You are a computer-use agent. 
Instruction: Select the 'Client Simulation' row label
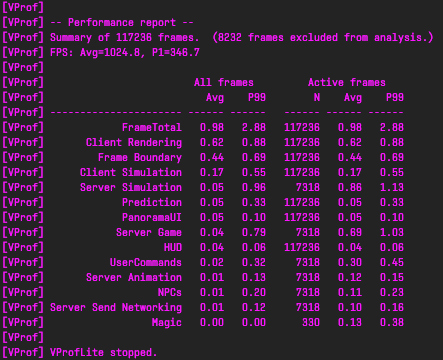pyautogui.click(x=131, y=172)
